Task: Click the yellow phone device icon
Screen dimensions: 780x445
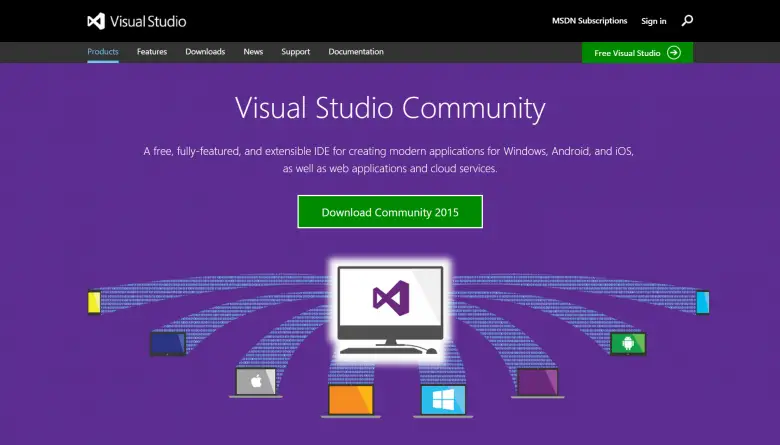Action: [94, 302]
